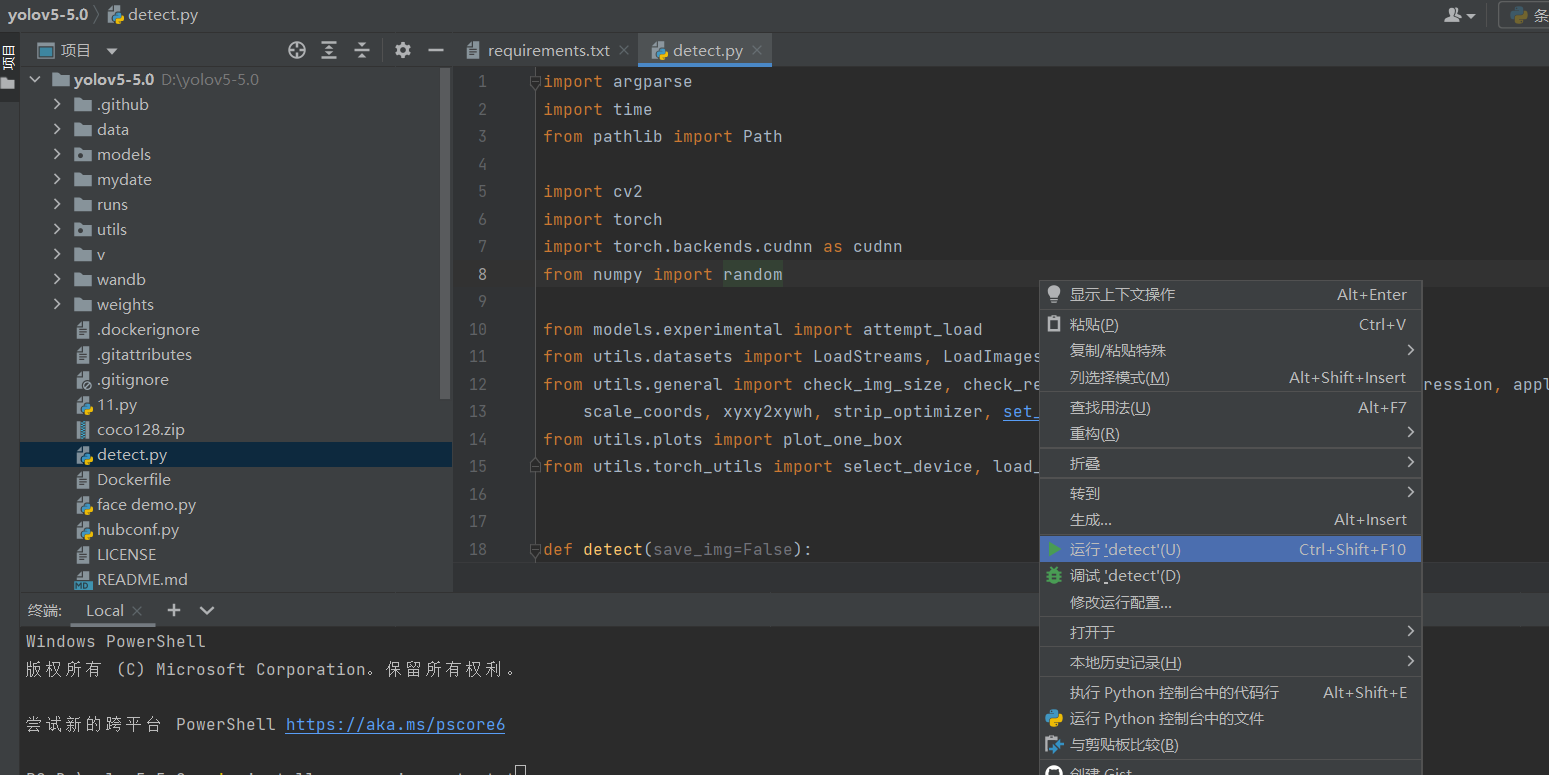
Task: Expand the data folder
Action: 58,129
